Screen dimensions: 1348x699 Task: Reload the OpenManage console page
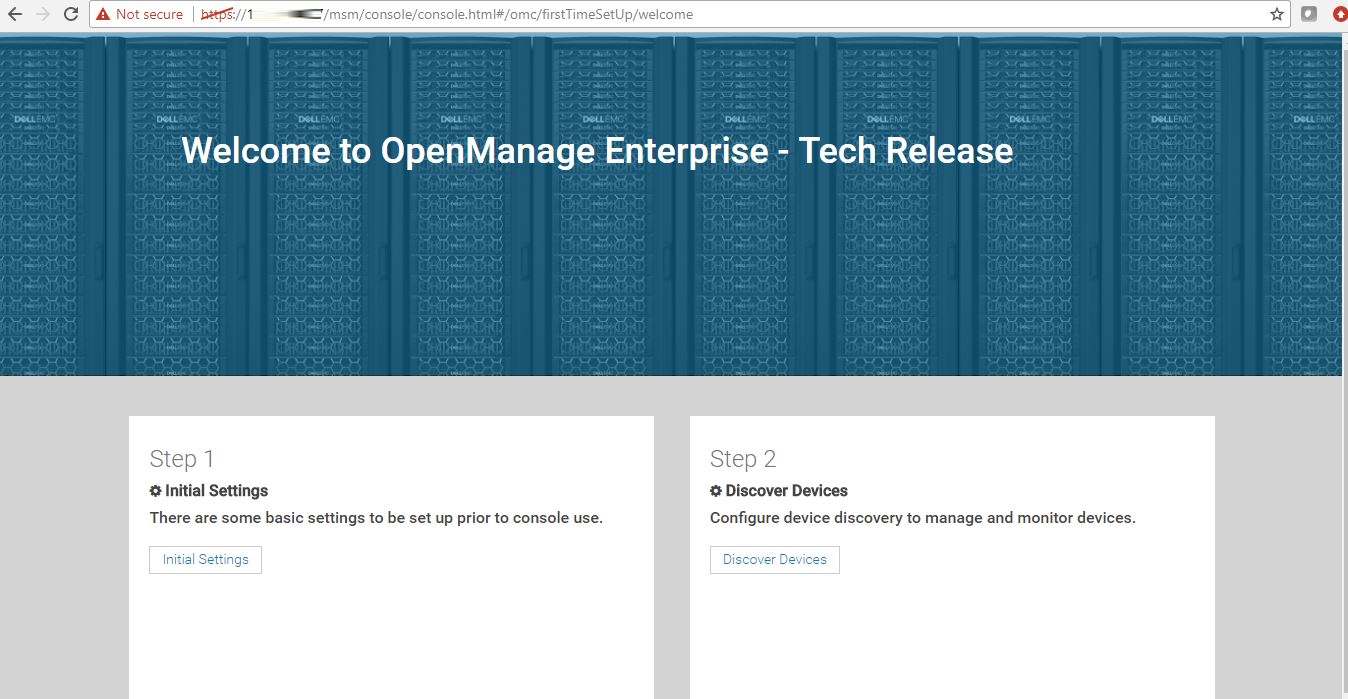click(x=71, y=14)
